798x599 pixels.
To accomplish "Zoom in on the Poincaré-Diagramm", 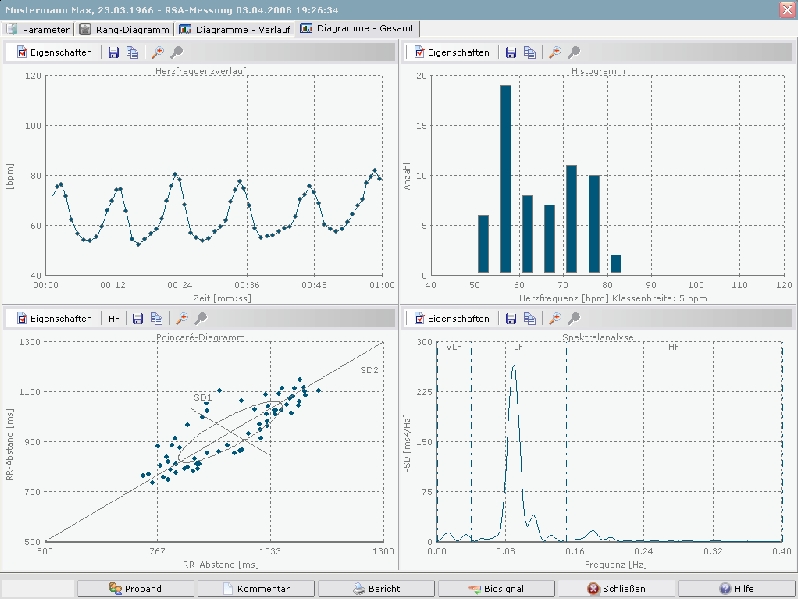I will click(x=181, y=318).
